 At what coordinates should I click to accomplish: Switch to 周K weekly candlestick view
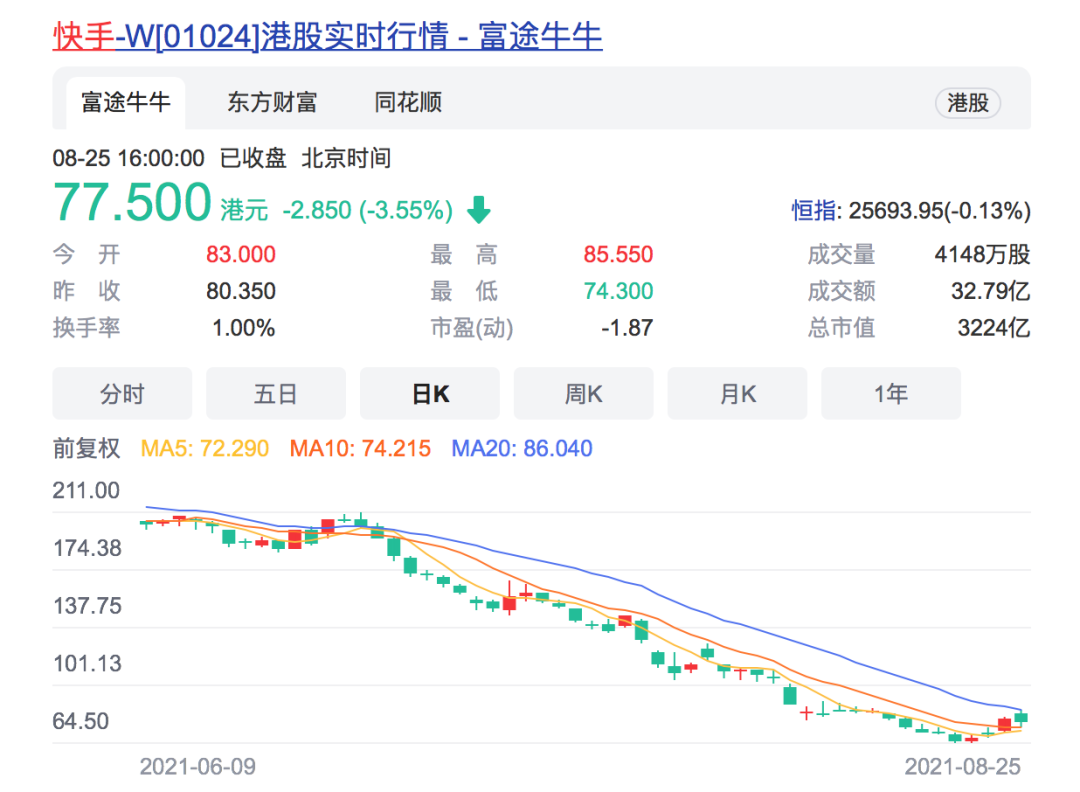click(x=584, y=394)
